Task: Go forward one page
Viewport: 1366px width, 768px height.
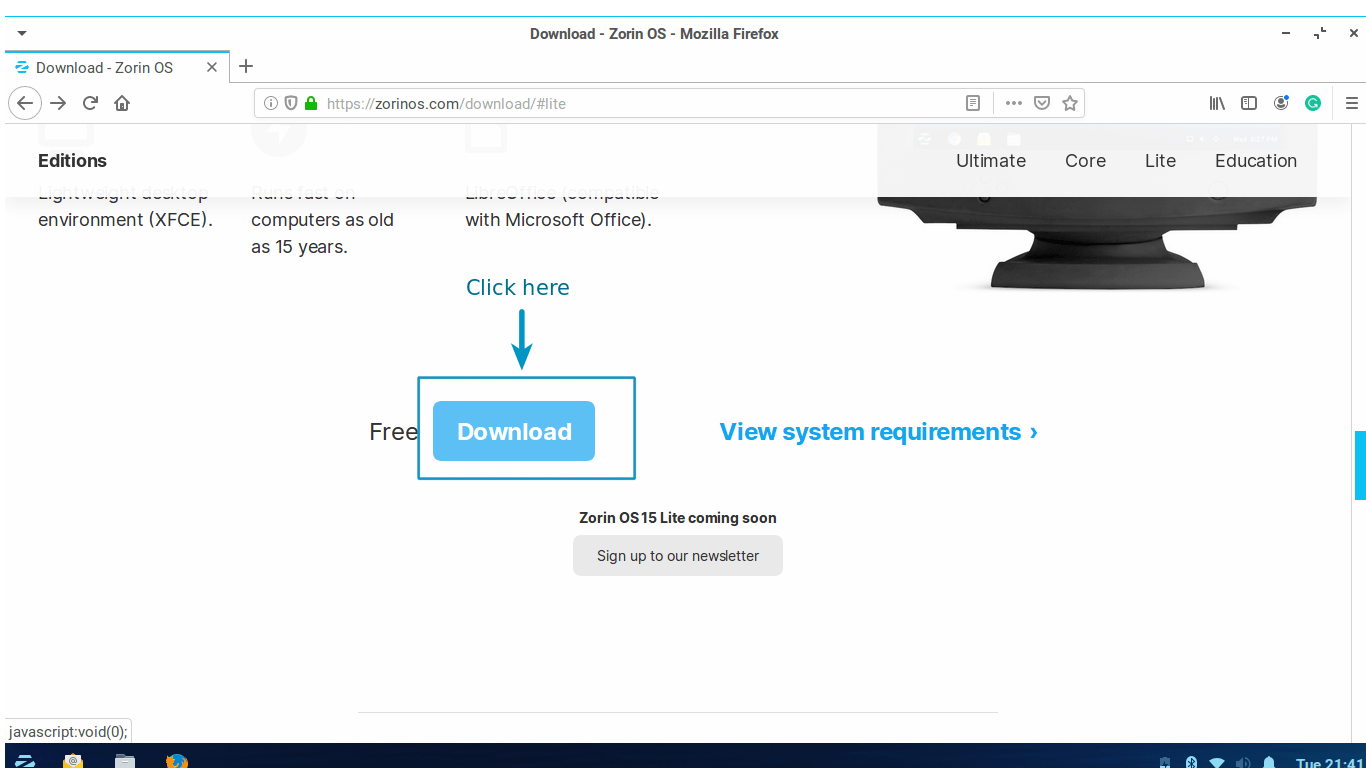Action: 58,103
